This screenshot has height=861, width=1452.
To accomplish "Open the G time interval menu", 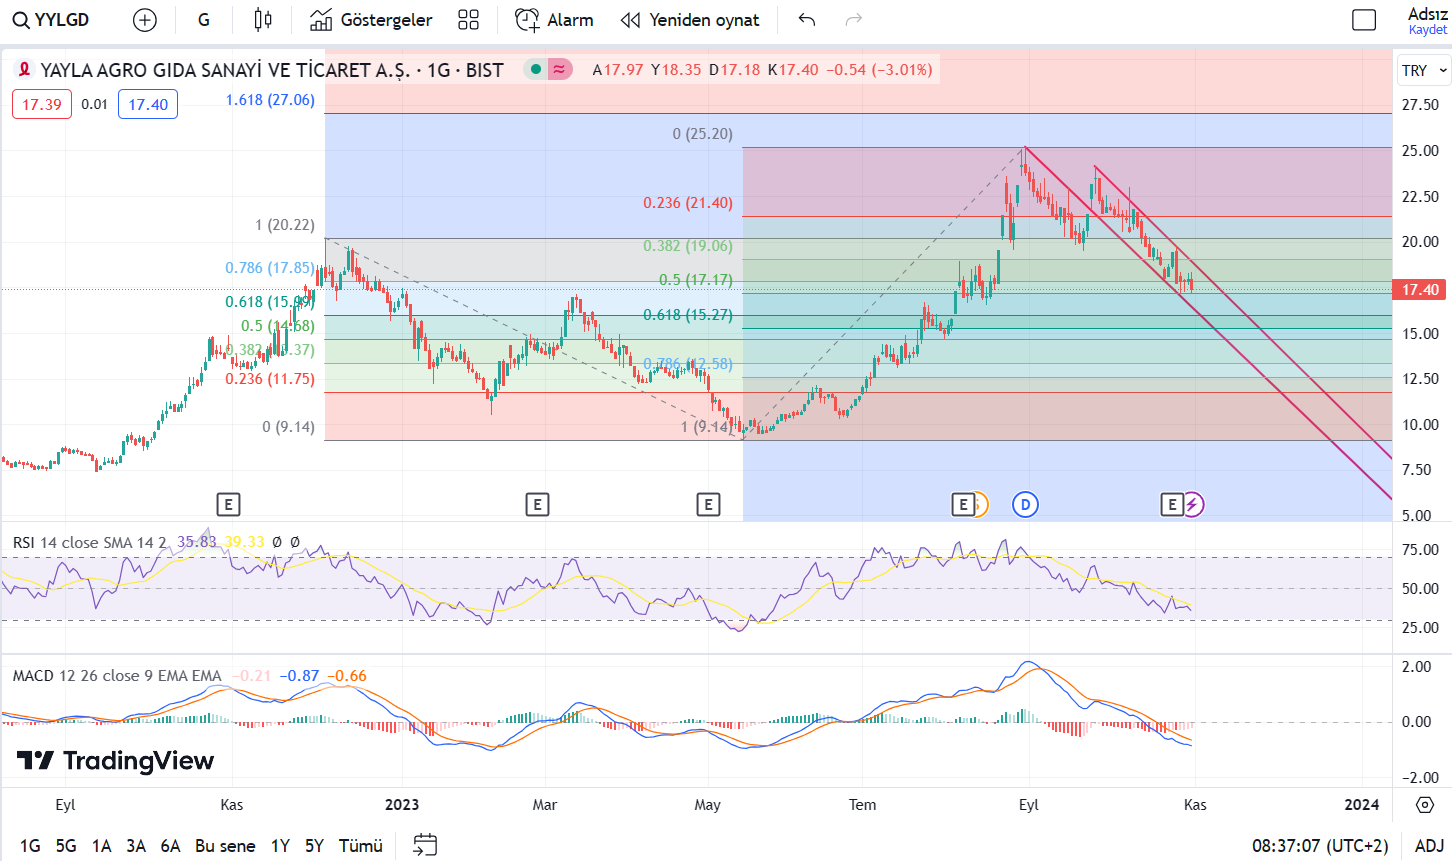I will point(204,20).
